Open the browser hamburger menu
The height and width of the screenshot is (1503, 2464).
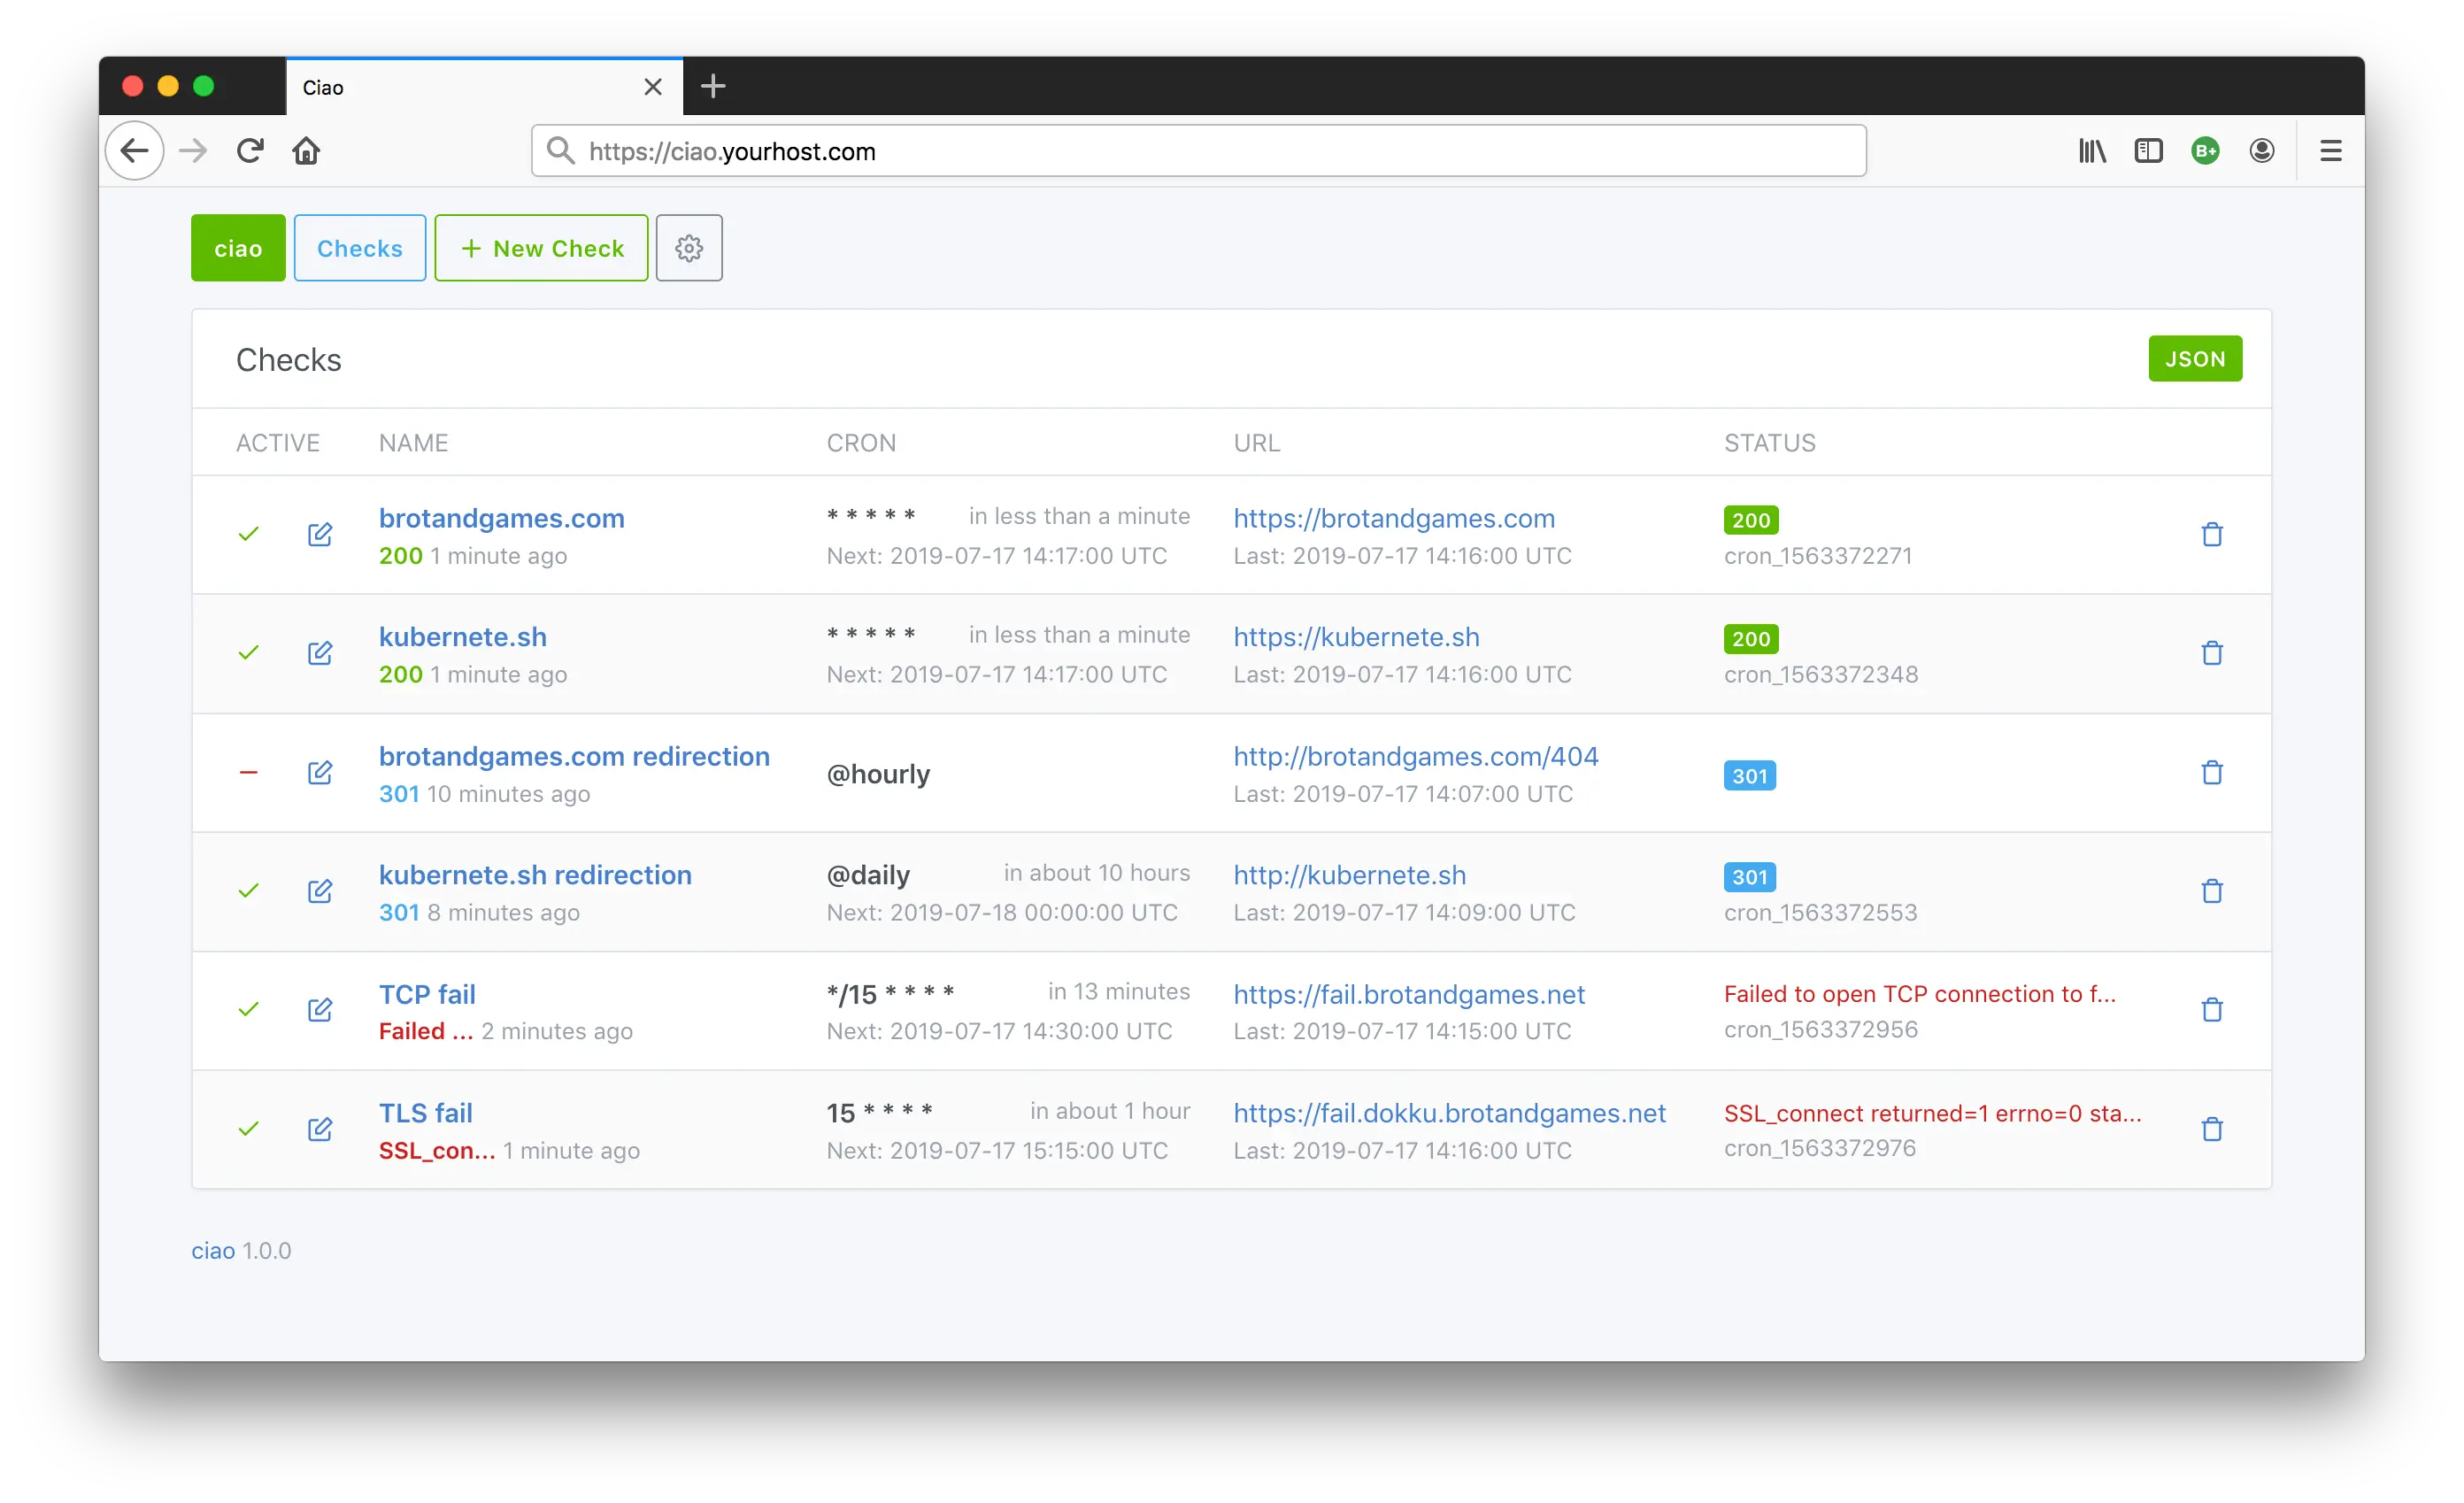tap(2330, 151)
